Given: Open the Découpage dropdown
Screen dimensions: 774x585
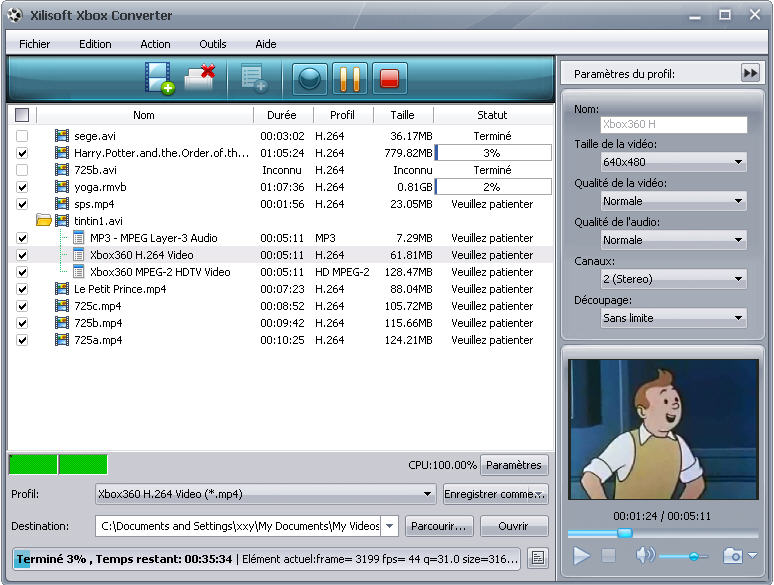Looking at the screenshot, I should (673, 318).
